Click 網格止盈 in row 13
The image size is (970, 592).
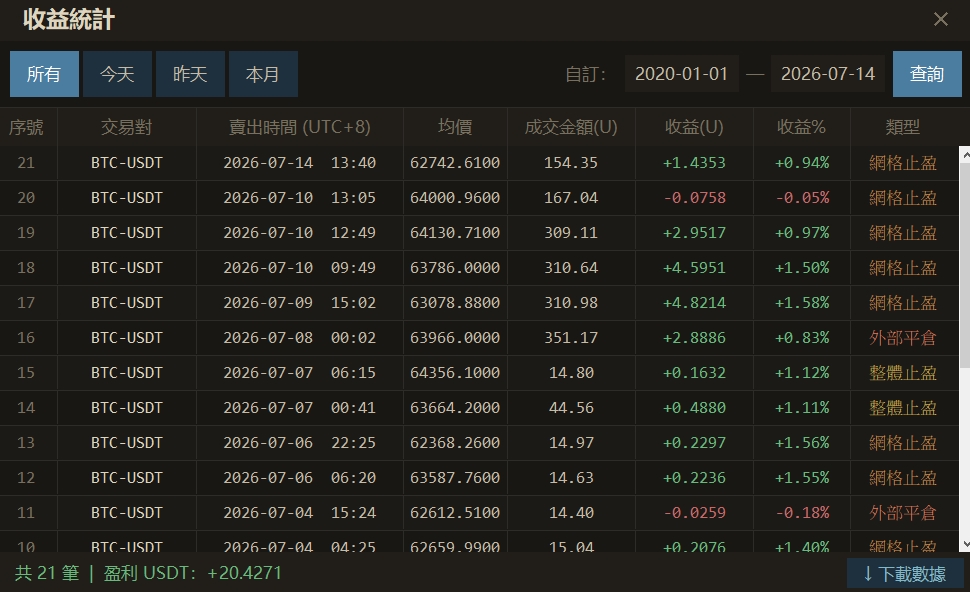coord(903,442)
